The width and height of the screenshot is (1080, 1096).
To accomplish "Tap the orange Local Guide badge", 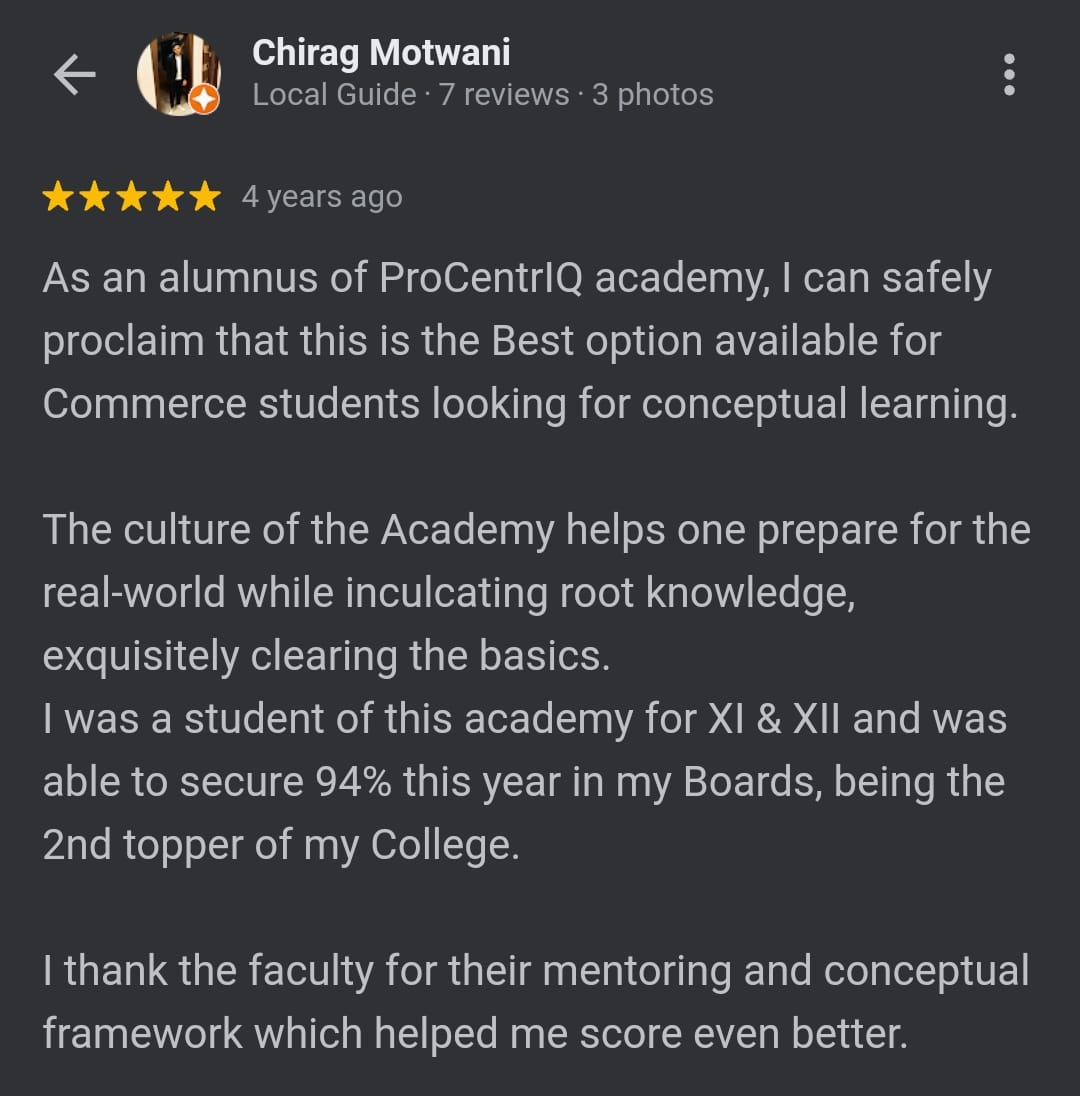I will (204, 99).
